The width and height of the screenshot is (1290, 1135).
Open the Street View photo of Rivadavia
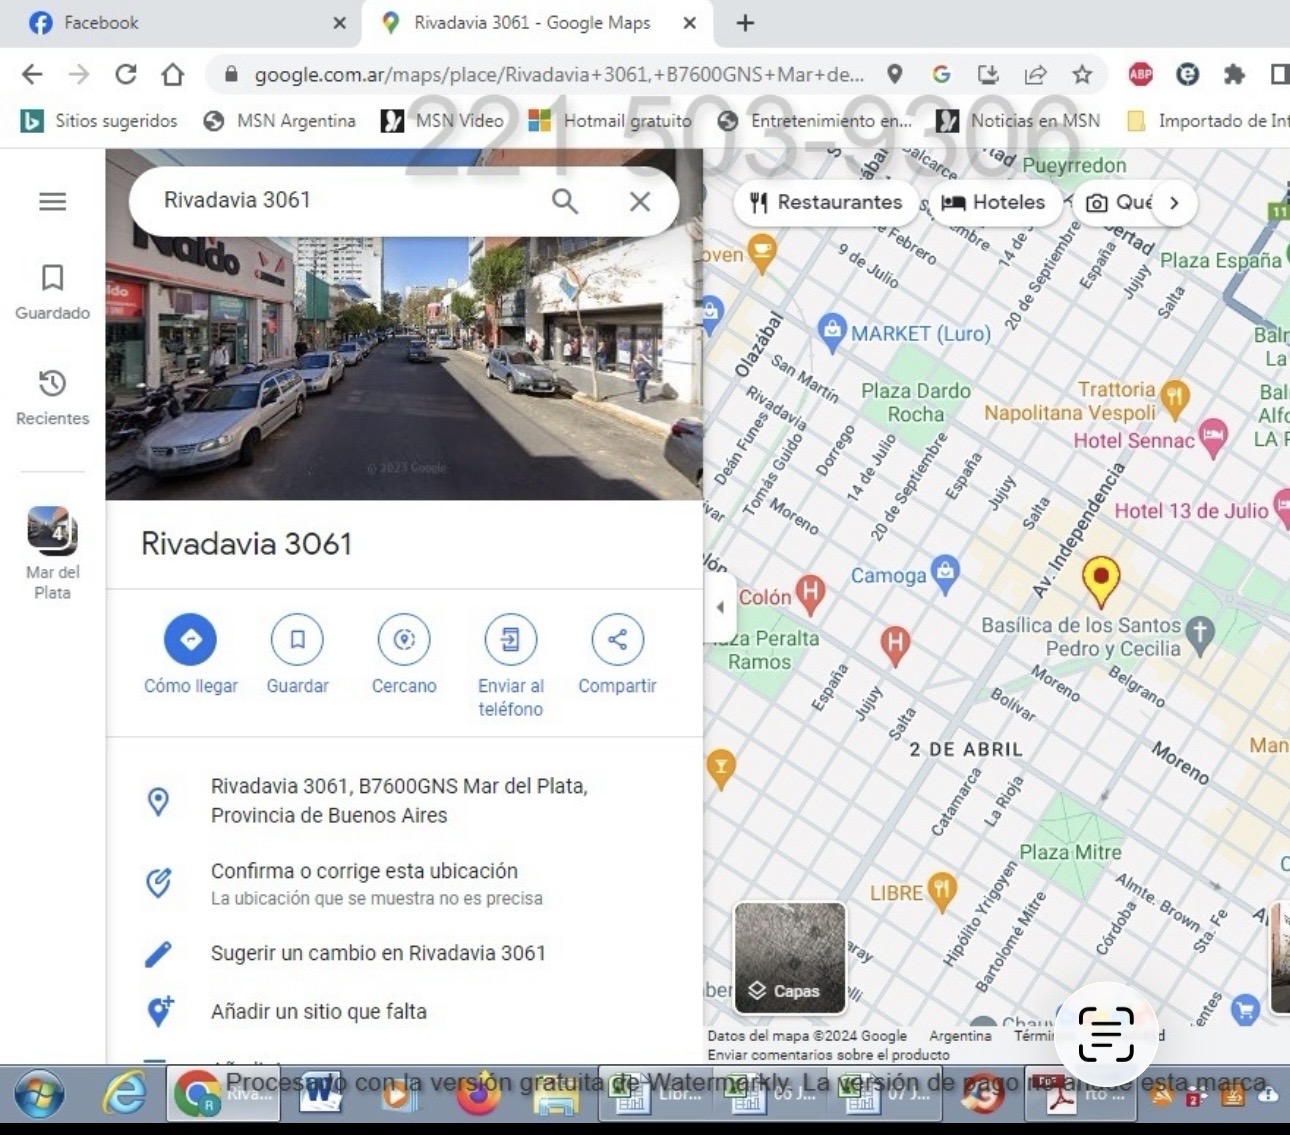click(404, 368)
